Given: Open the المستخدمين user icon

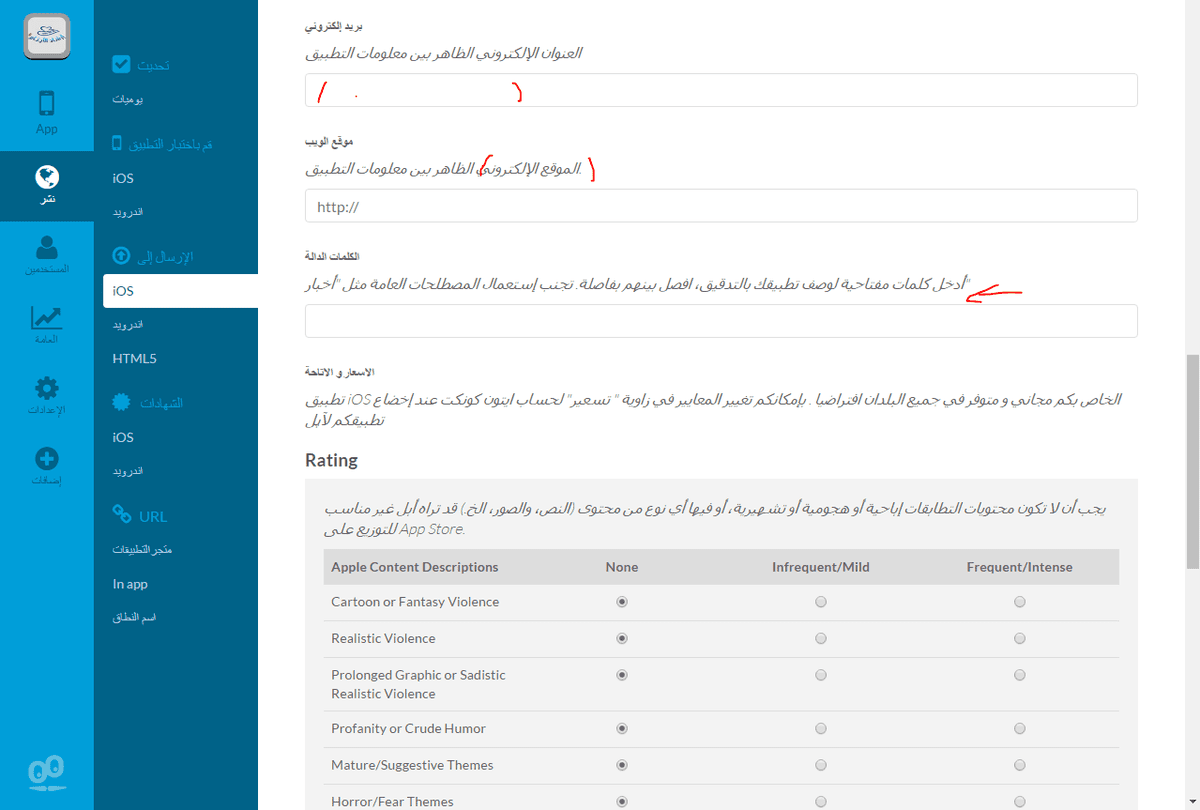Looking at the screenshot, I should point(46,248).
